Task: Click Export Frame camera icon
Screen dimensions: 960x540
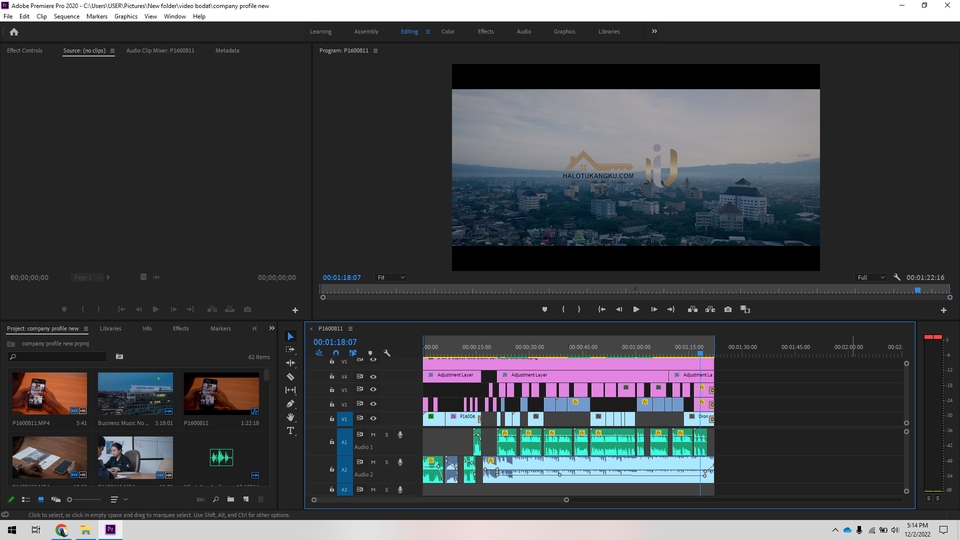Action: [x=728, y=310]
